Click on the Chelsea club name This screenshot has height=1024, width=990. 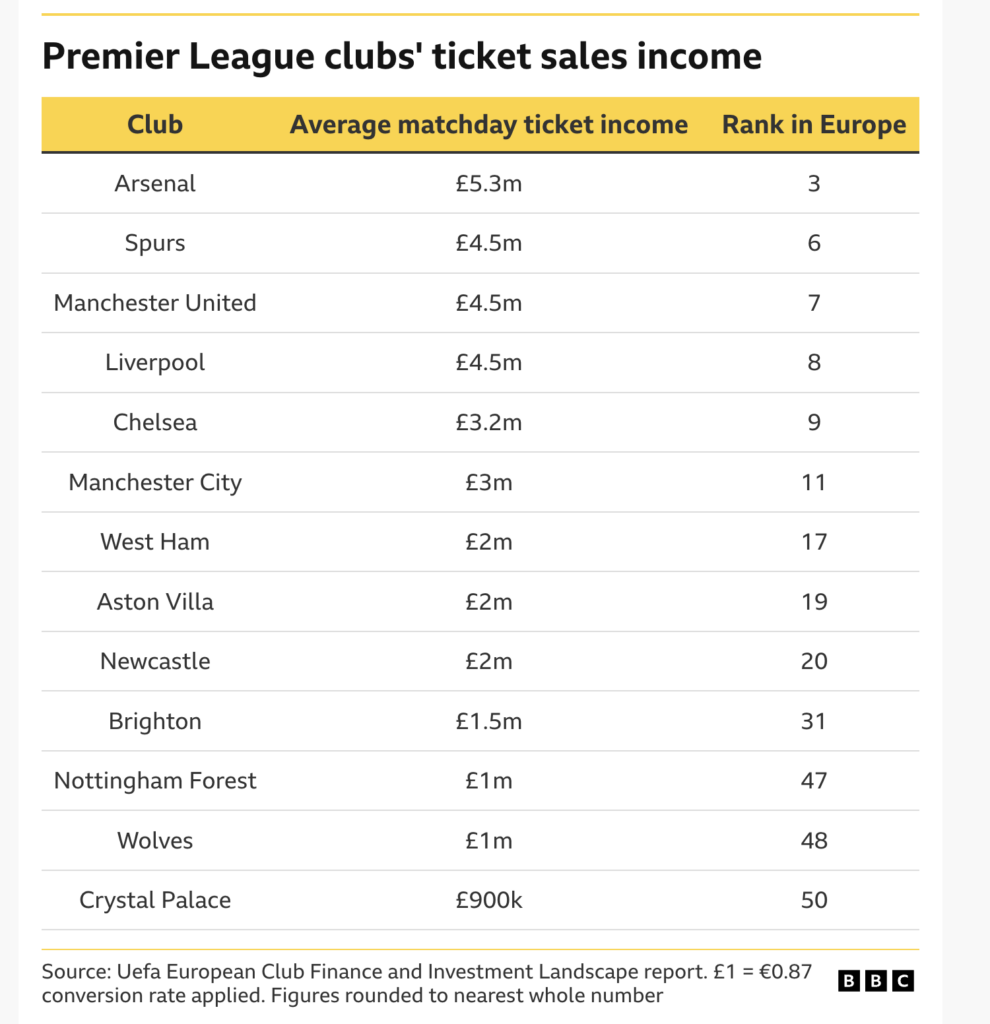click(x=155, y=422)
